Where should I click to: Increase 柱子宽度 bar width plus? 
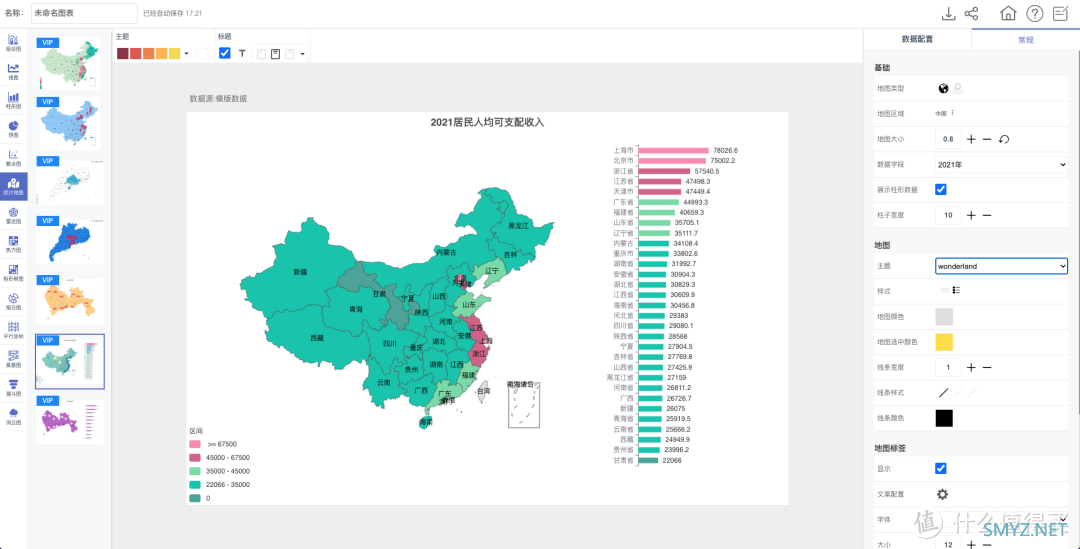(x=971, y=216)
